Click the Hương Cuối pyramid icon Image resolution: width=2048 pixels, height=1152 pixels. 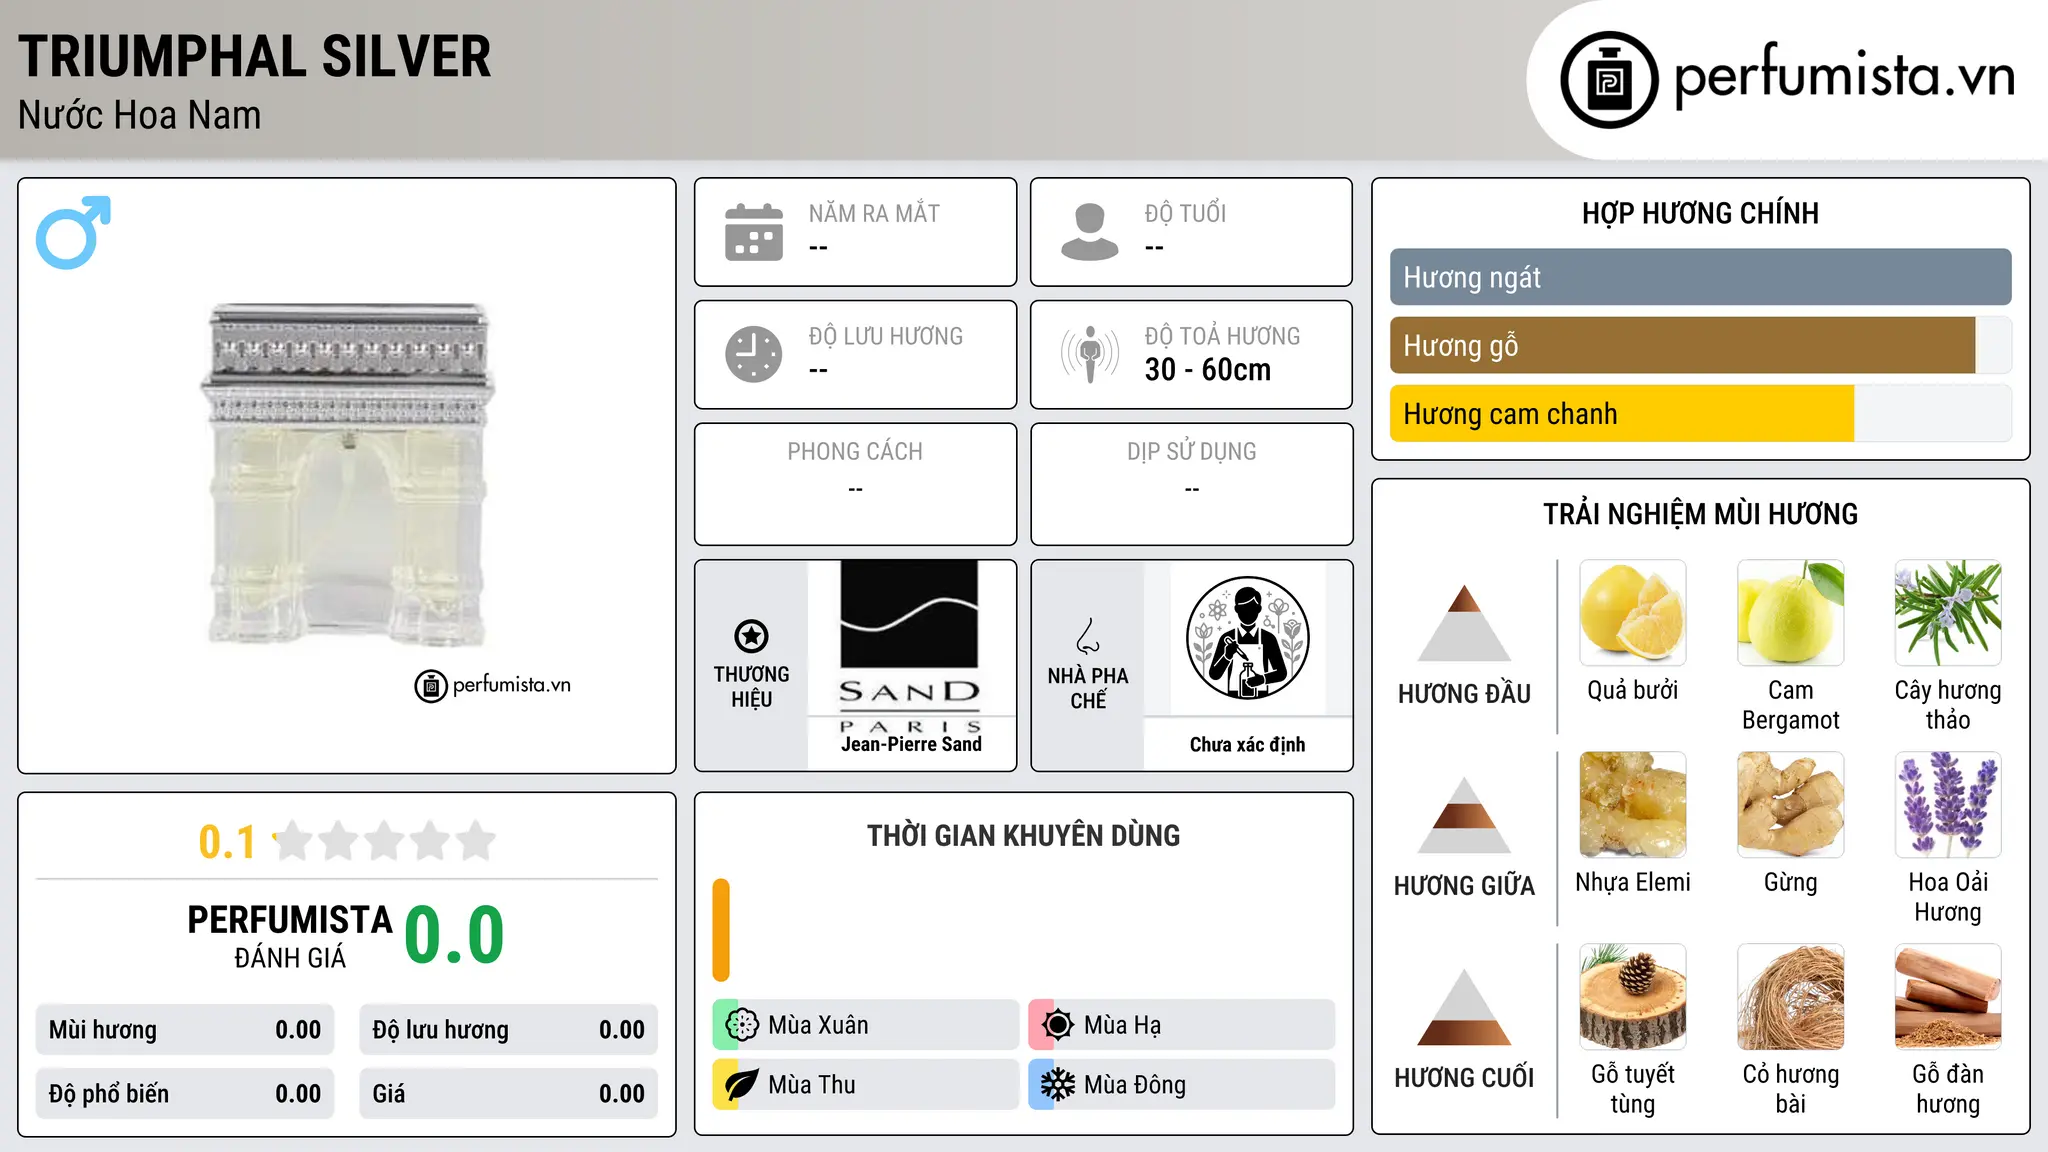[1464, 1007]
